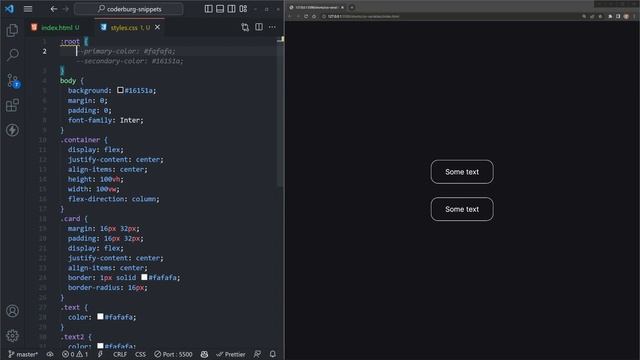Viewport: 640px width, 360px height.
Task: Click the browser address bar
Action: (x=449, y=16)
